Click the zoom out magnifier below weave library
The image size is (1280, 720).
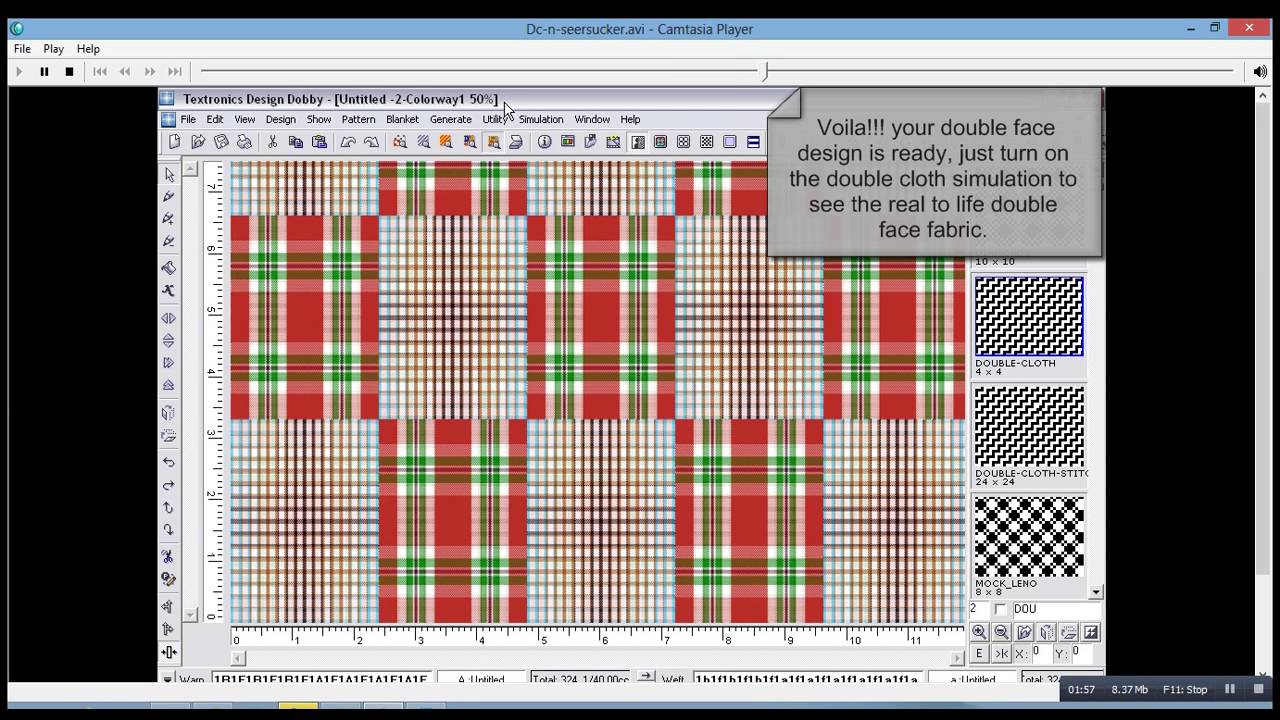point(1001,632)
